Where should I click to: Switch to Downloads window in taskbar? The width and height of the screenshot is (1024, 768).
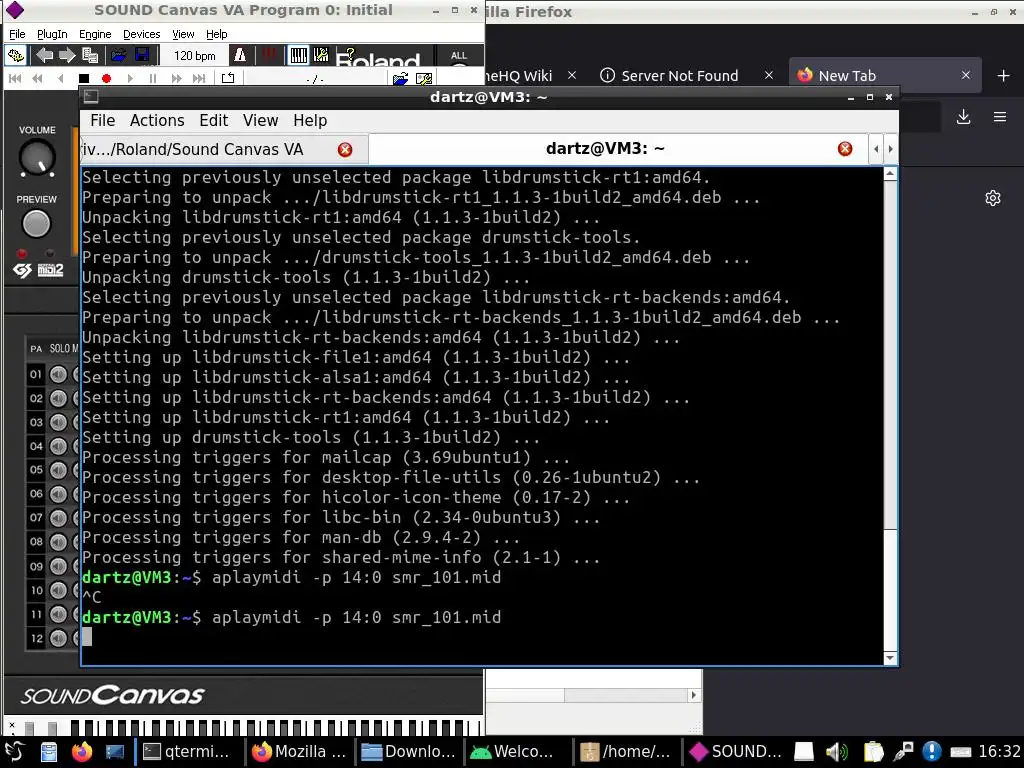click(x=409, y=752)
